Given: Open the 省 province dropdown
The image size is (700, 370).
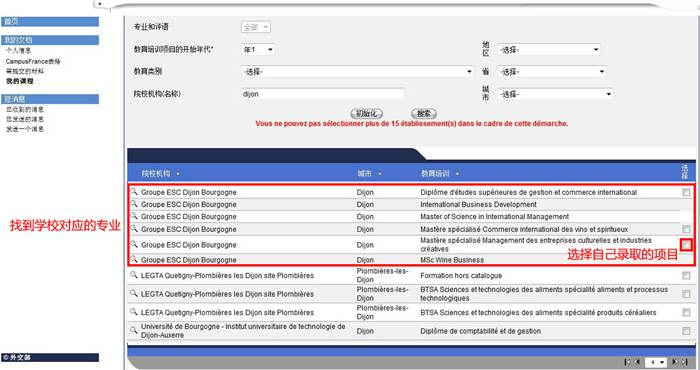Looking at the screenshot, I should coord(552,71).
